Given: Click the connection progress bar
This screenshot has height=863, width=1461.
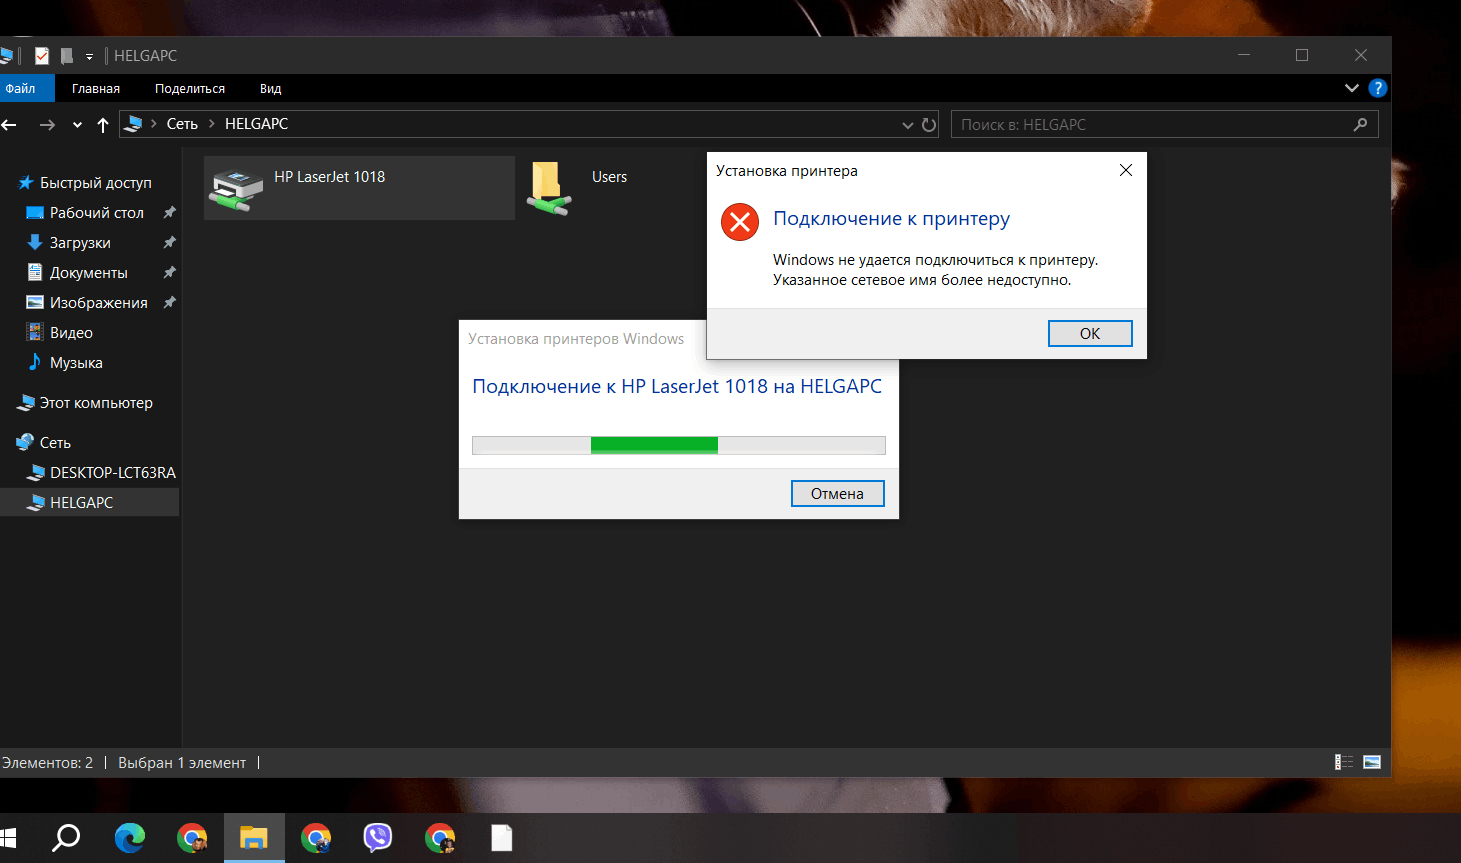Looking at the screenshot, I should tap(679, 445).
